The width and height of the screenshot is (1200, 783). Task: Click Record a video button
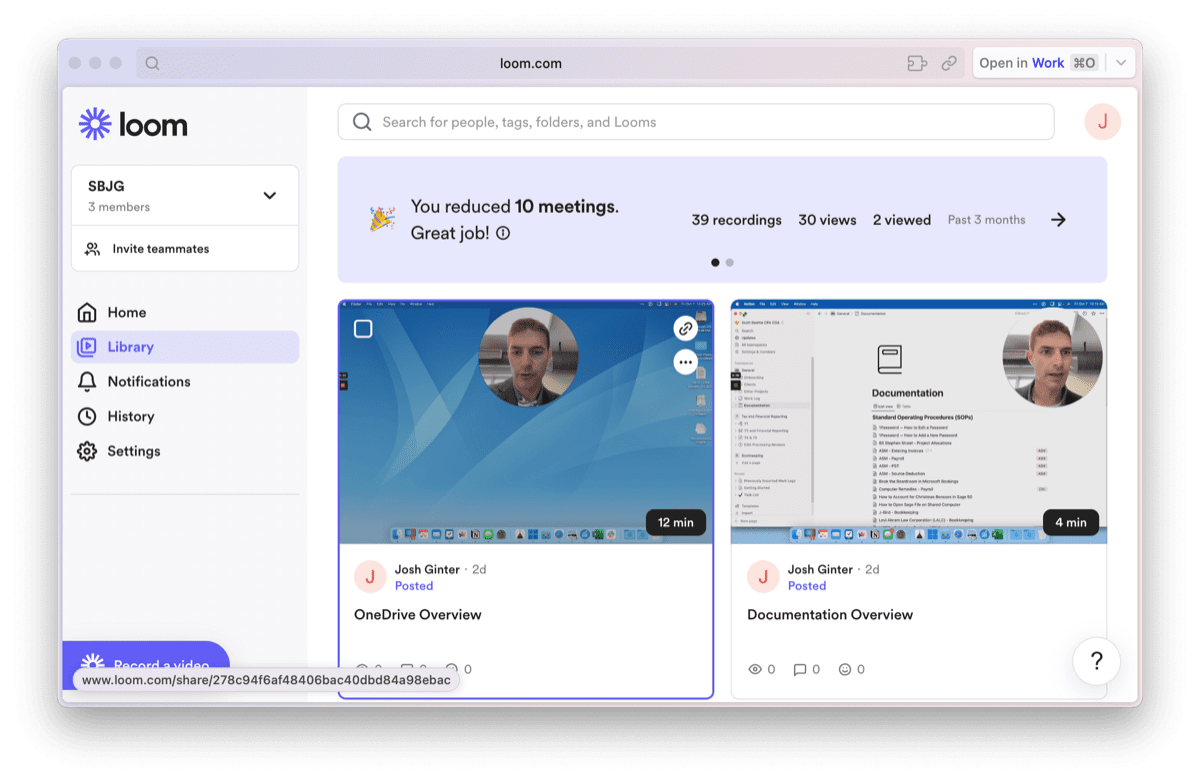[x=146, y=664]
